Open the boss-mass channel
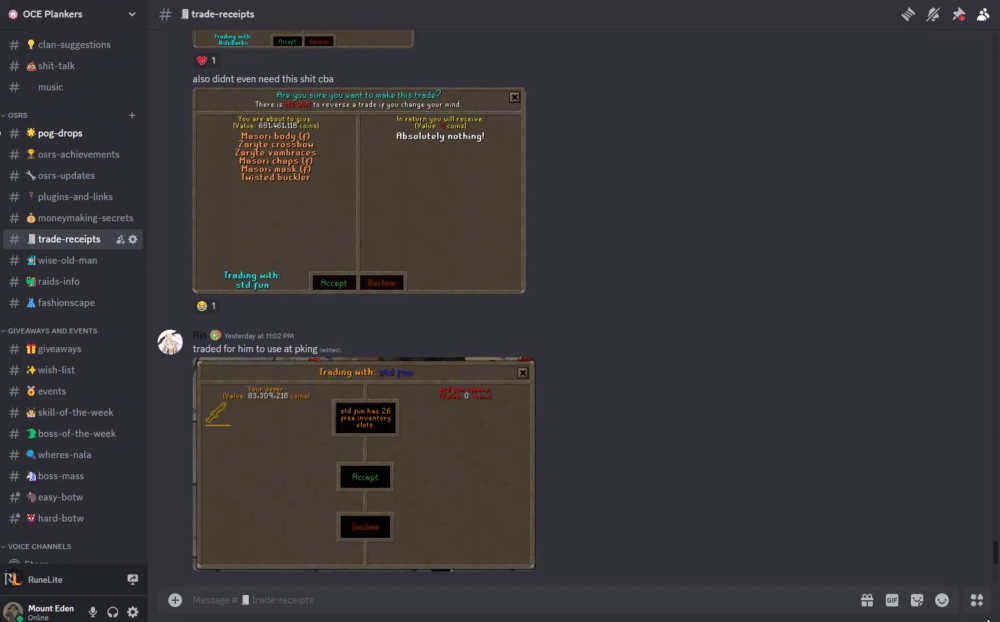Screen dimensions: 1000x622 pyautogui.click(x=73, y=476)
